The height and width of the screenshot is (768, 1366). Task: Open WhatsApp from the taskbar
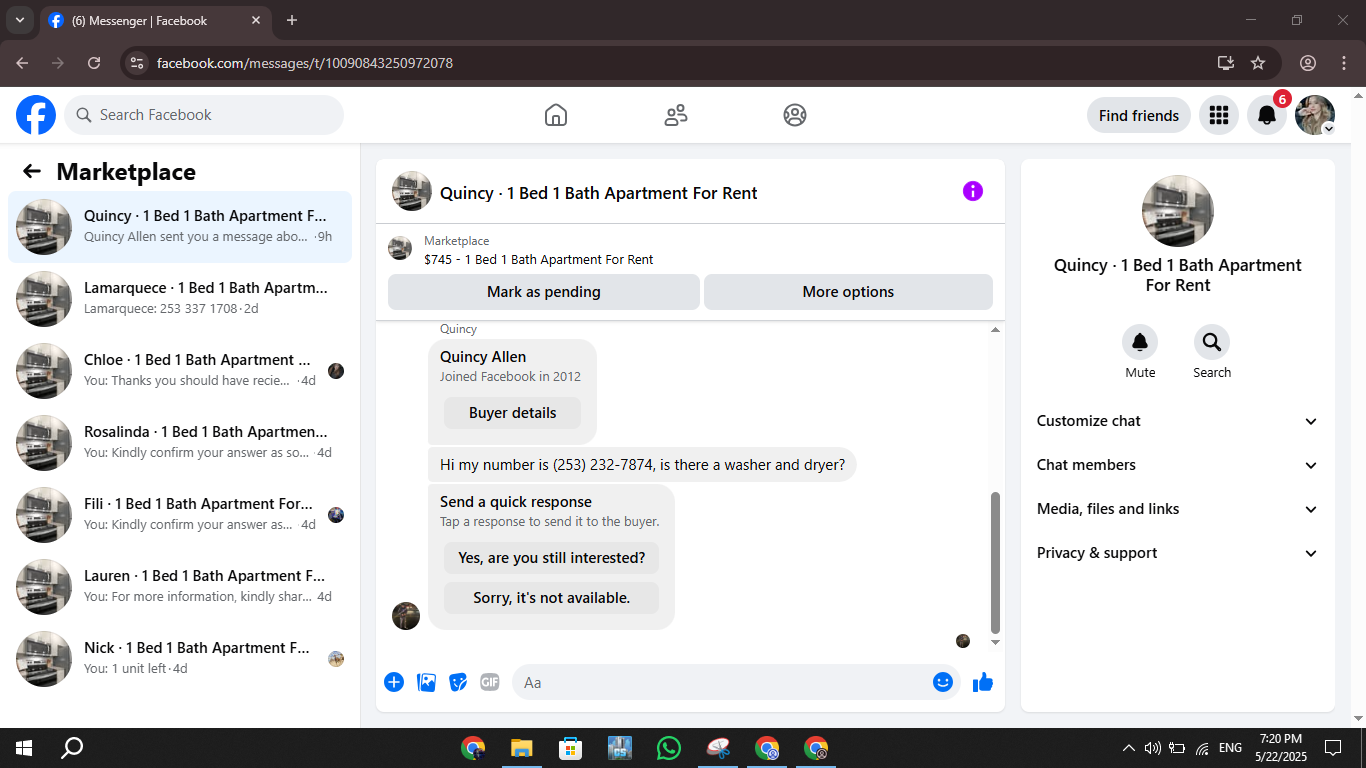669,748
